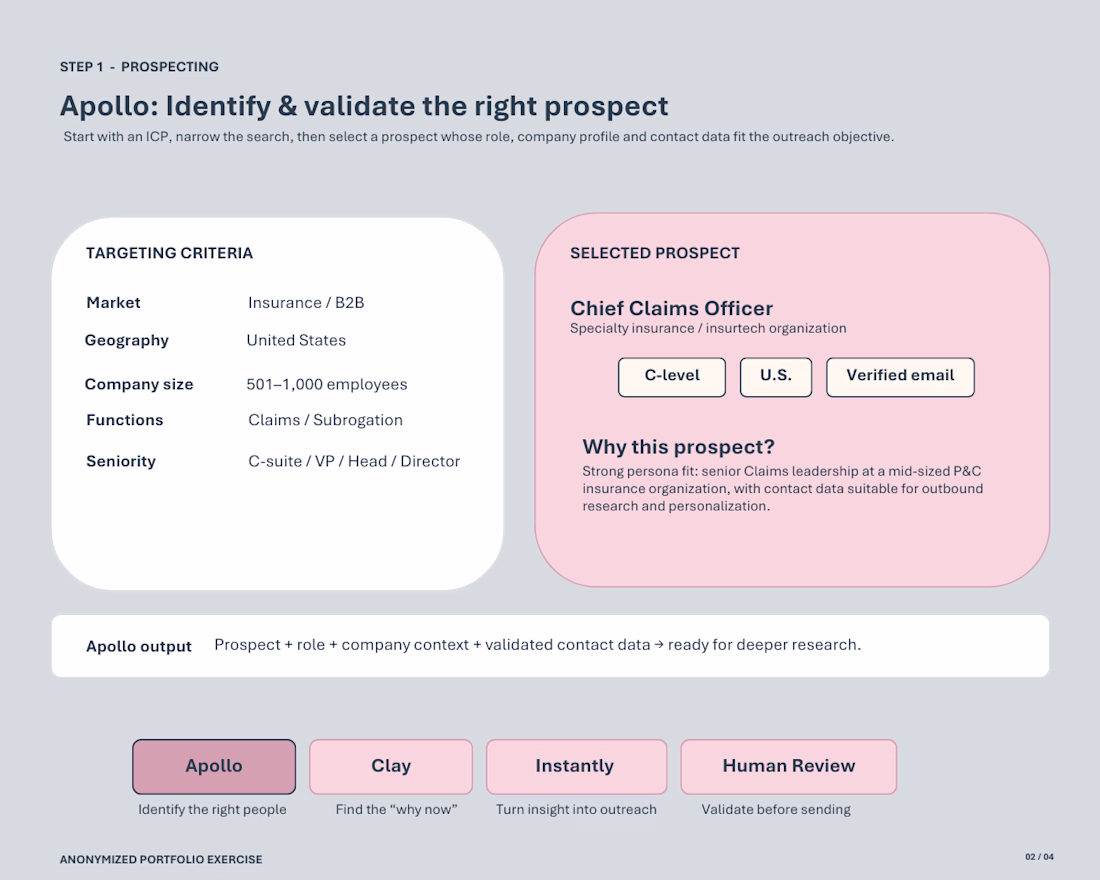Image resolution: width=1100 pixels, height=880 pixels.
Task: Click the U.S. tag
Action: coord(776,377)
